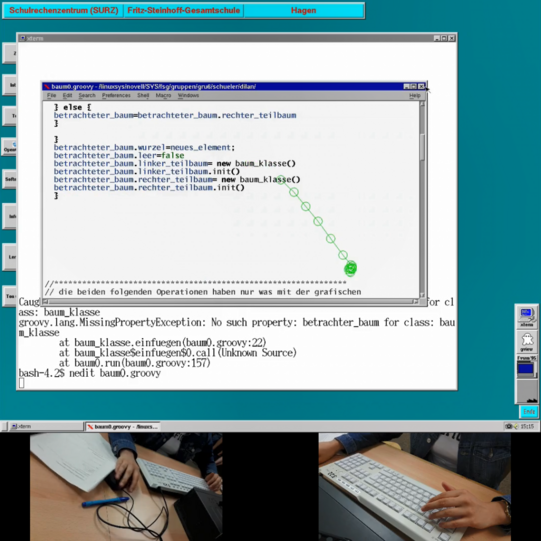Click the Ende button

point(529,411)
